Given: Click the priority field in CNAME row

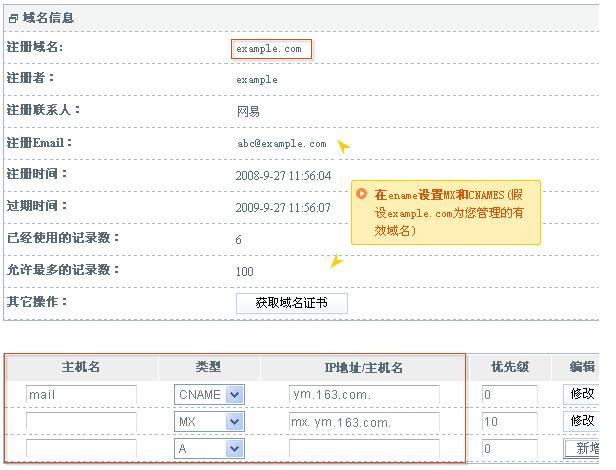Looking at the screenshot, I should pyautogui.click(x=510, y=395).
